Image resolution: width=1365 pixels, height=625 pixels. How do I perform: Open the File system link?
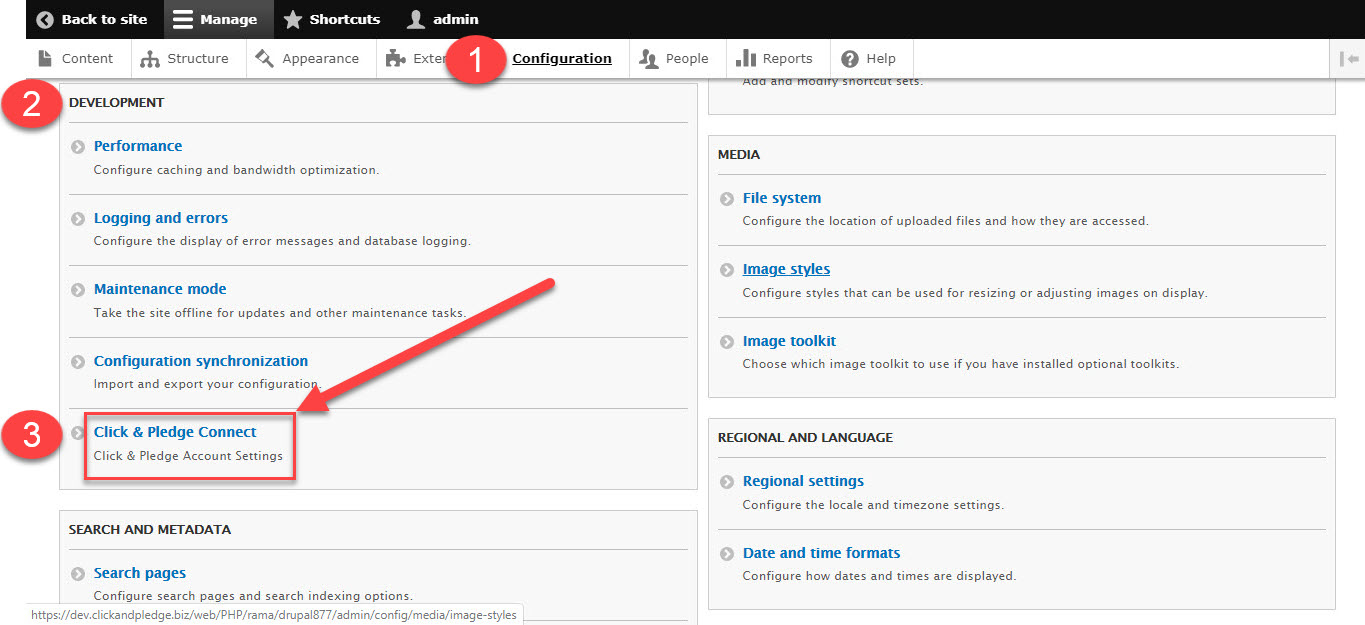(x=782, y=198)
